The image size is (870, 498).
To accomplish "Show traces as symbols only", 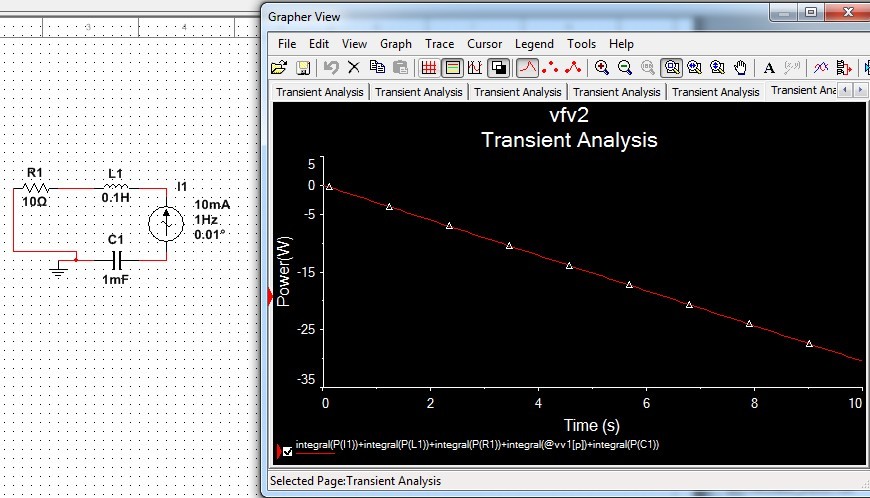I will 550,68.
